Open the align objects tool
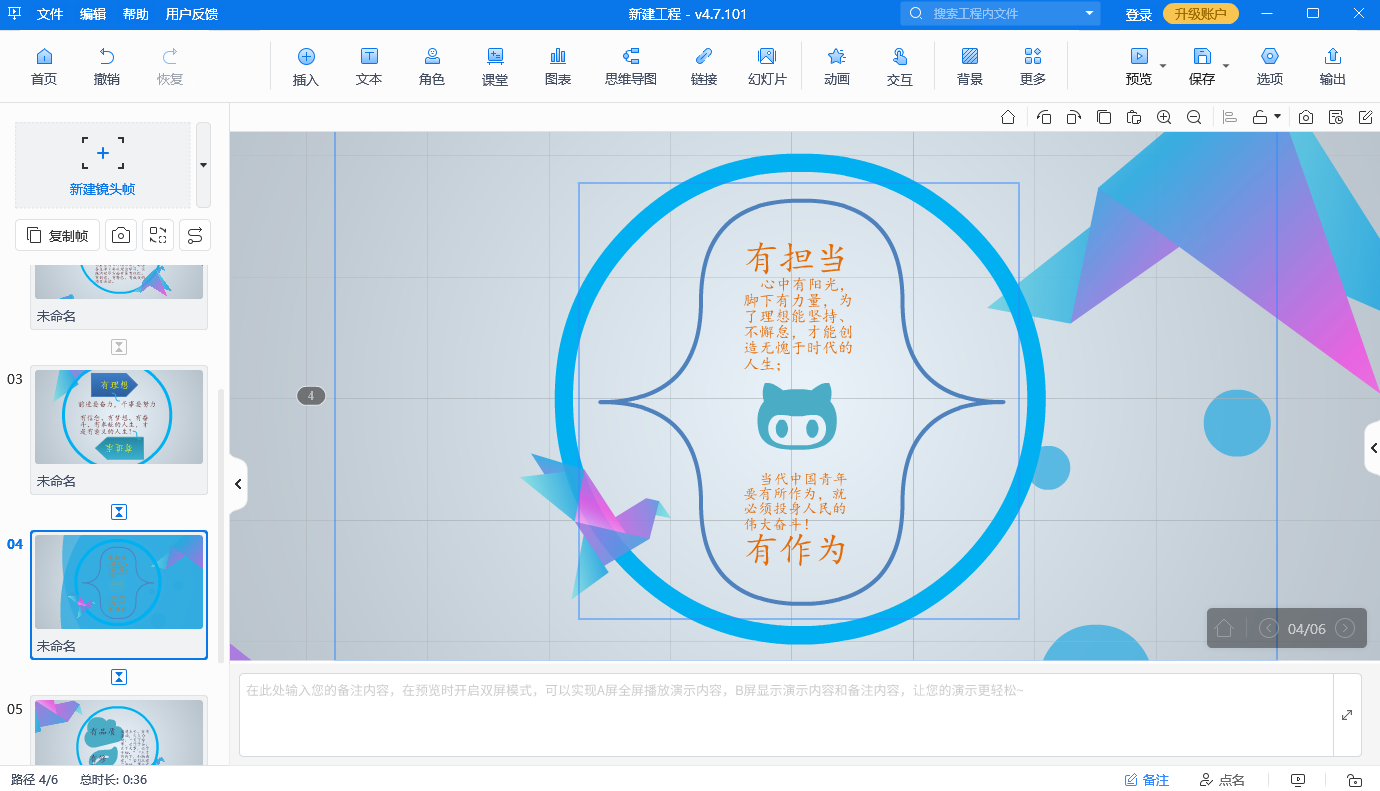This screenshot has width=1380, height=791. click(x=1231, y=117)
